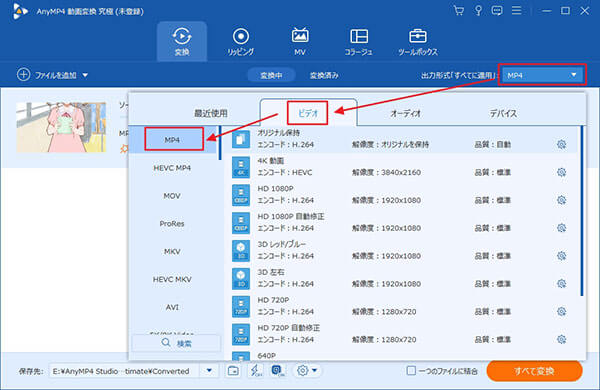Screen dimensions: 600x390
Task: Click the preset list vertical scrollbar
Action: coord(582,211)
